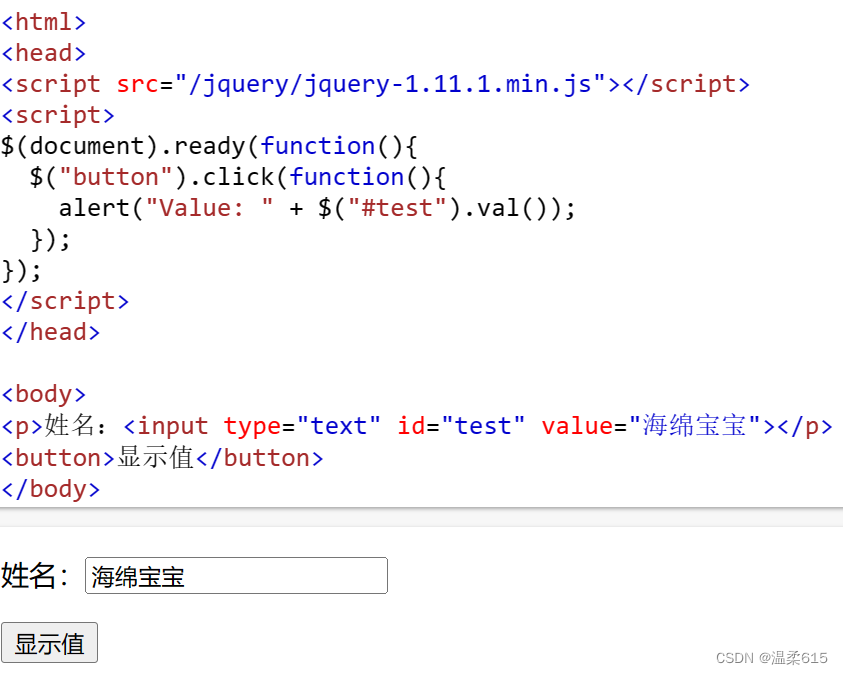843x675 pixels.
Task: Click the </body> closing tag
Action: tap(50, 488)
